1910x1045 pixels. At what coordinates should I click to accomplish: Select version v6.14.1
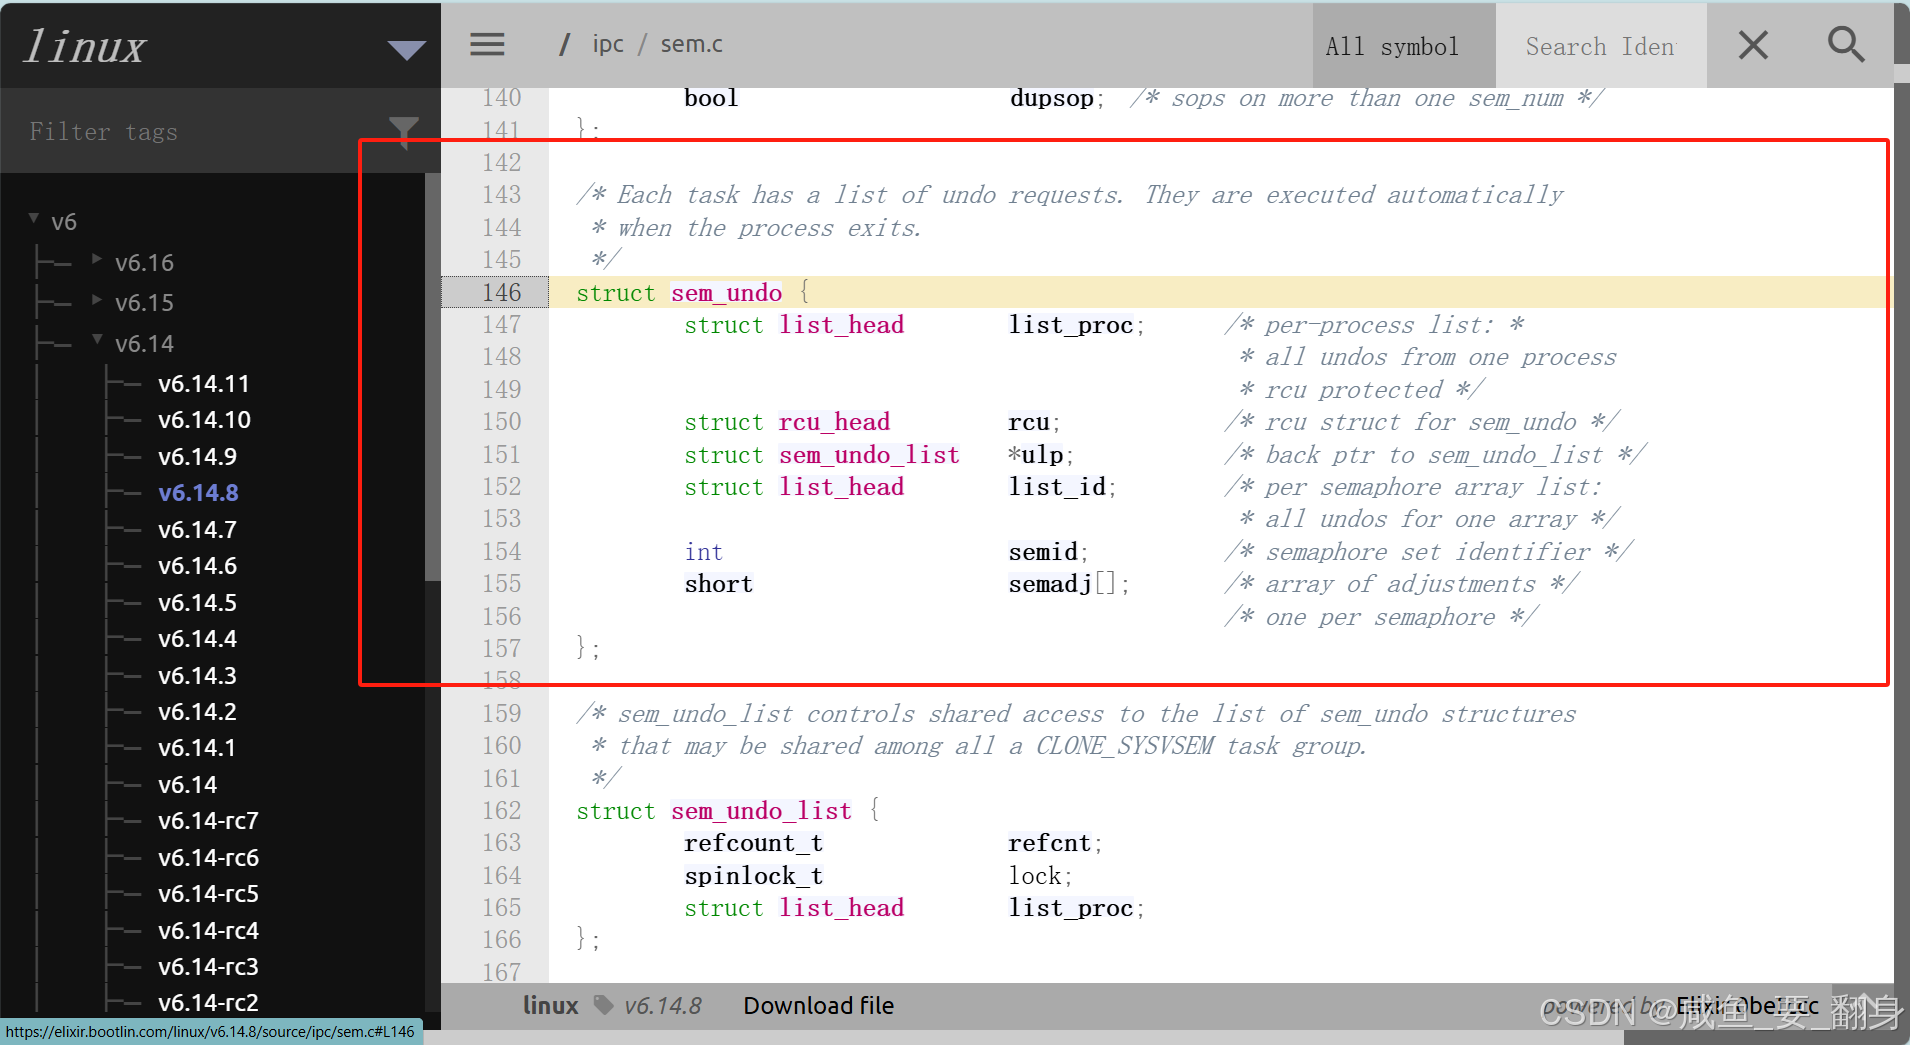(x=198, y=748)
